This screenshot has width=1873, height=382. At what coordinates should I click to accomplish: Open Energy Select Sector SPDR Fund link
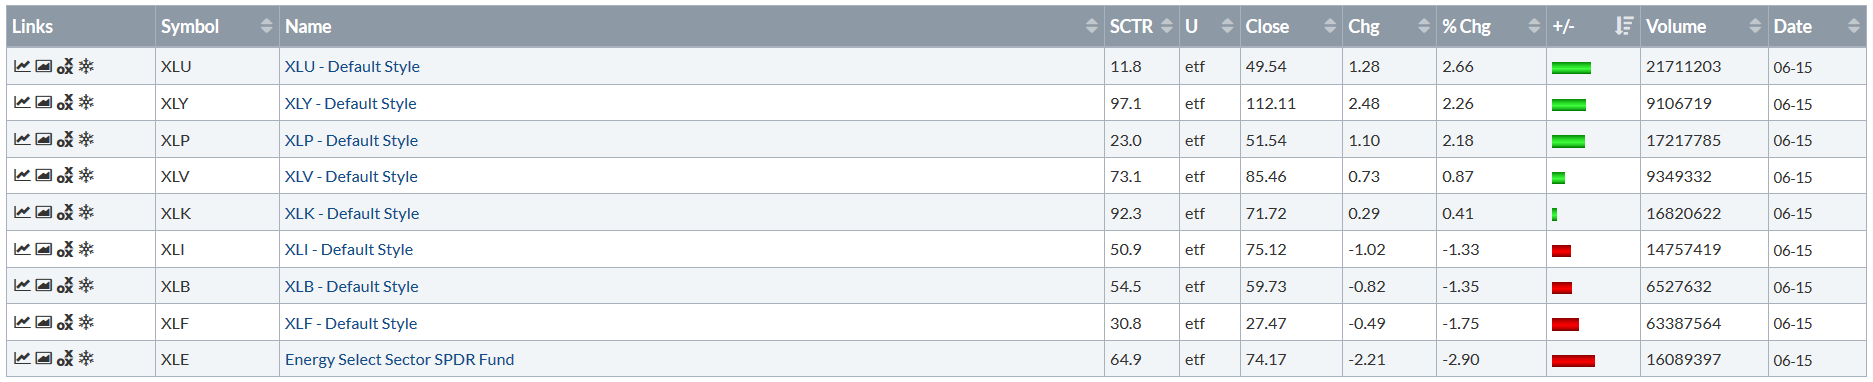coord(399,360)
